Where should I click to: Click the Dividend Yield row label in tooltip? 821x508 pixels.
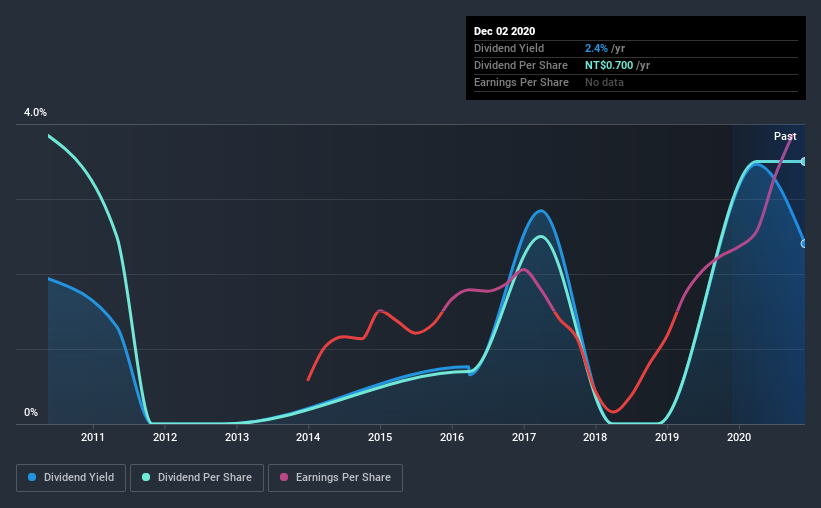tap(509, 48)
